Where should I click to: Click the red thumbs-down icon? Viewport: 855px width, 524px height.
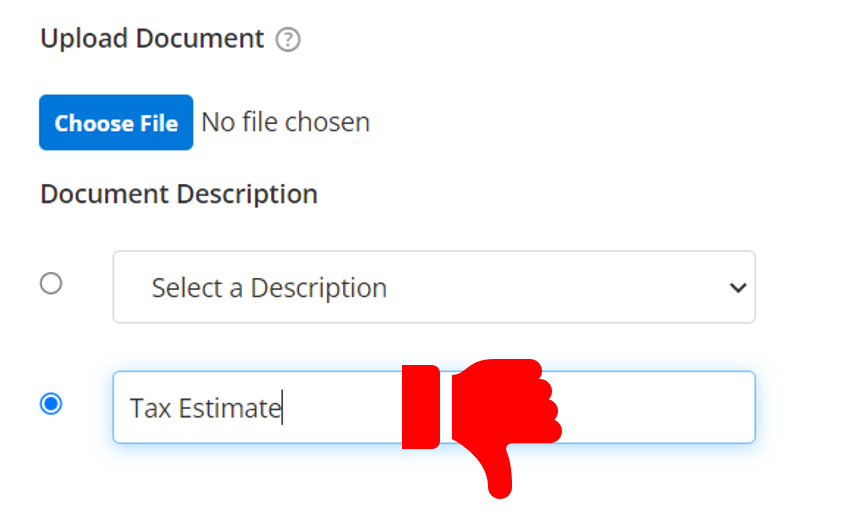click(482, 429)
